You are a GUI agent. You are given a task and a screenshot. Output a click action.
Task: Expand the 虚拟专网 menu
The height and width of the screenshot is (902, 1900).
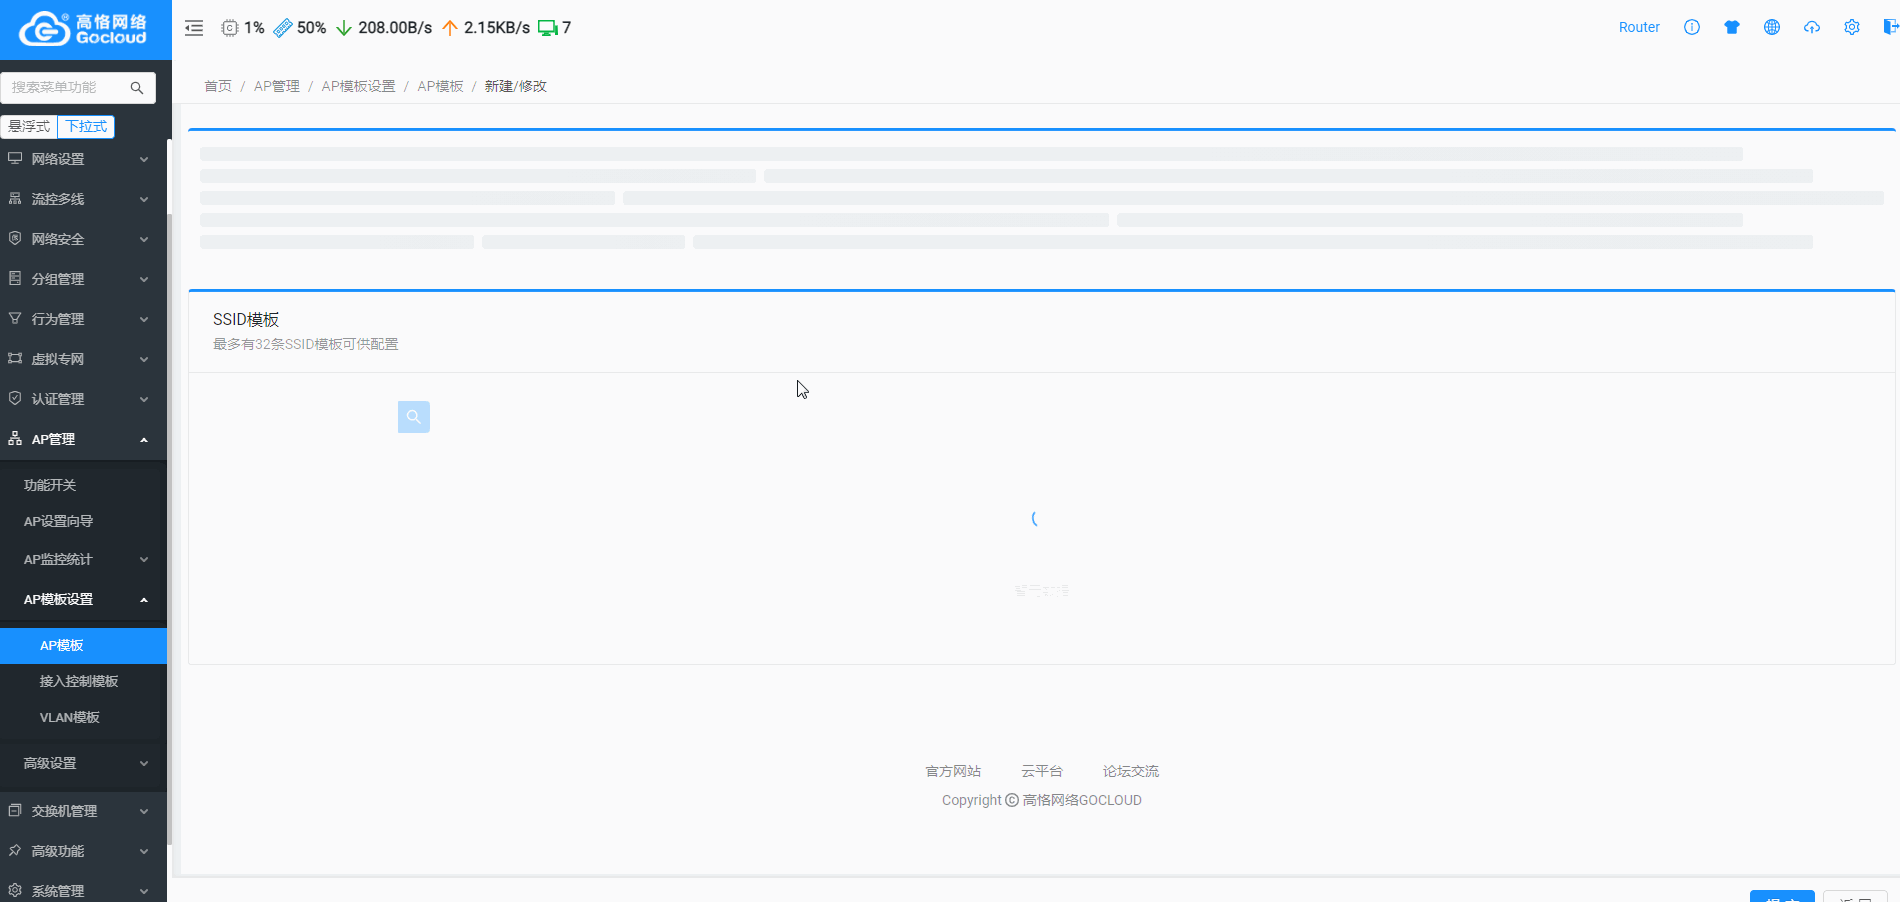click(83, 359)
